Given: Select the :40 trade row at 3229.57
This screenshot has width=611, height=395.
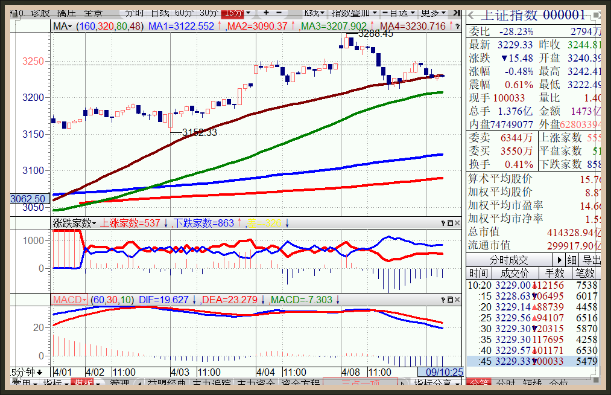Looking at the screenshot, I should click(534, 351).
